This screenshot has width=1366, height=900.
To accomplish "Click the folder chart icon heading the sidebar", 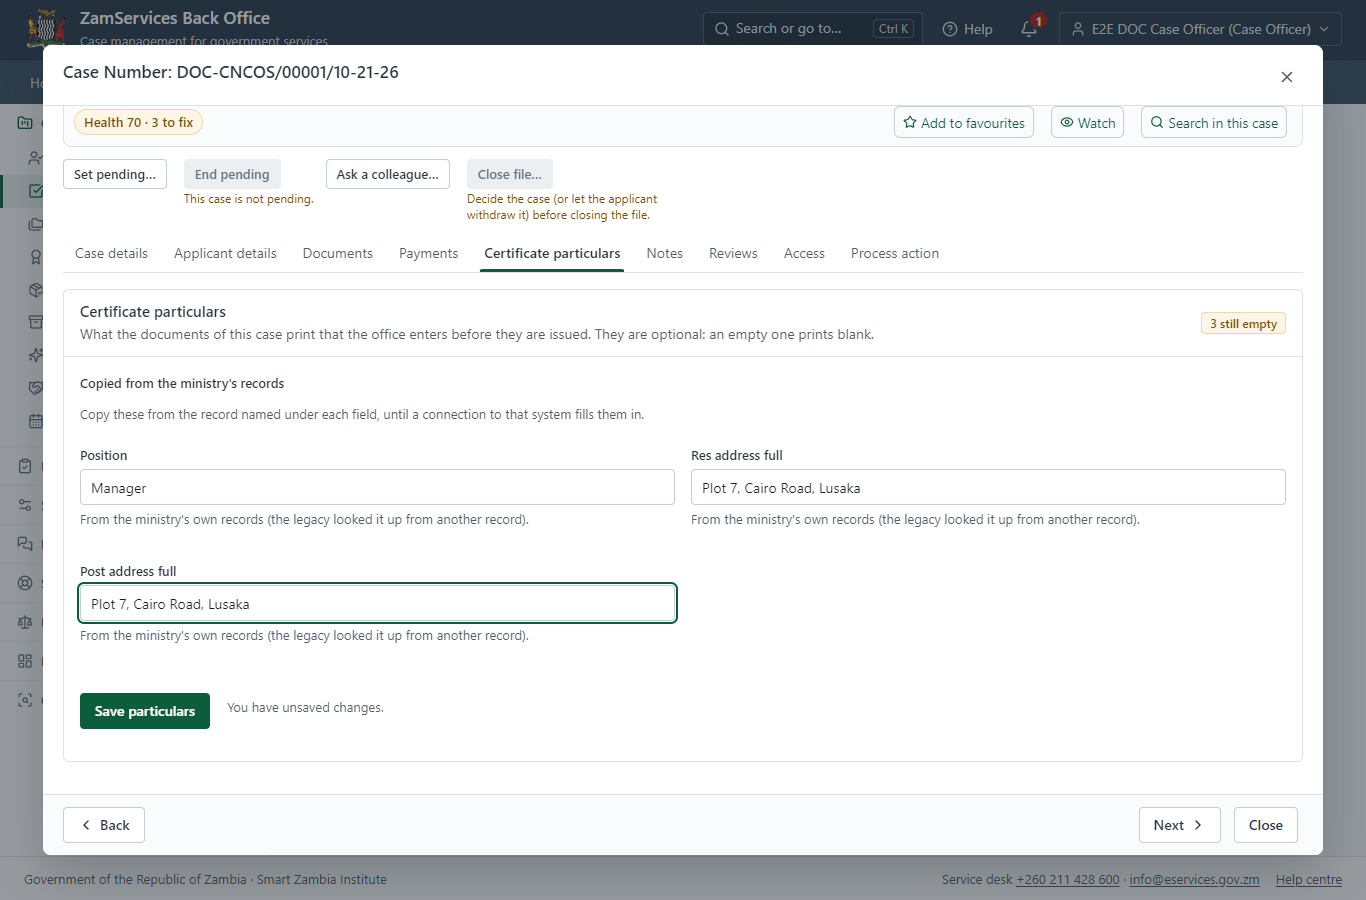I will coord(25,123).
